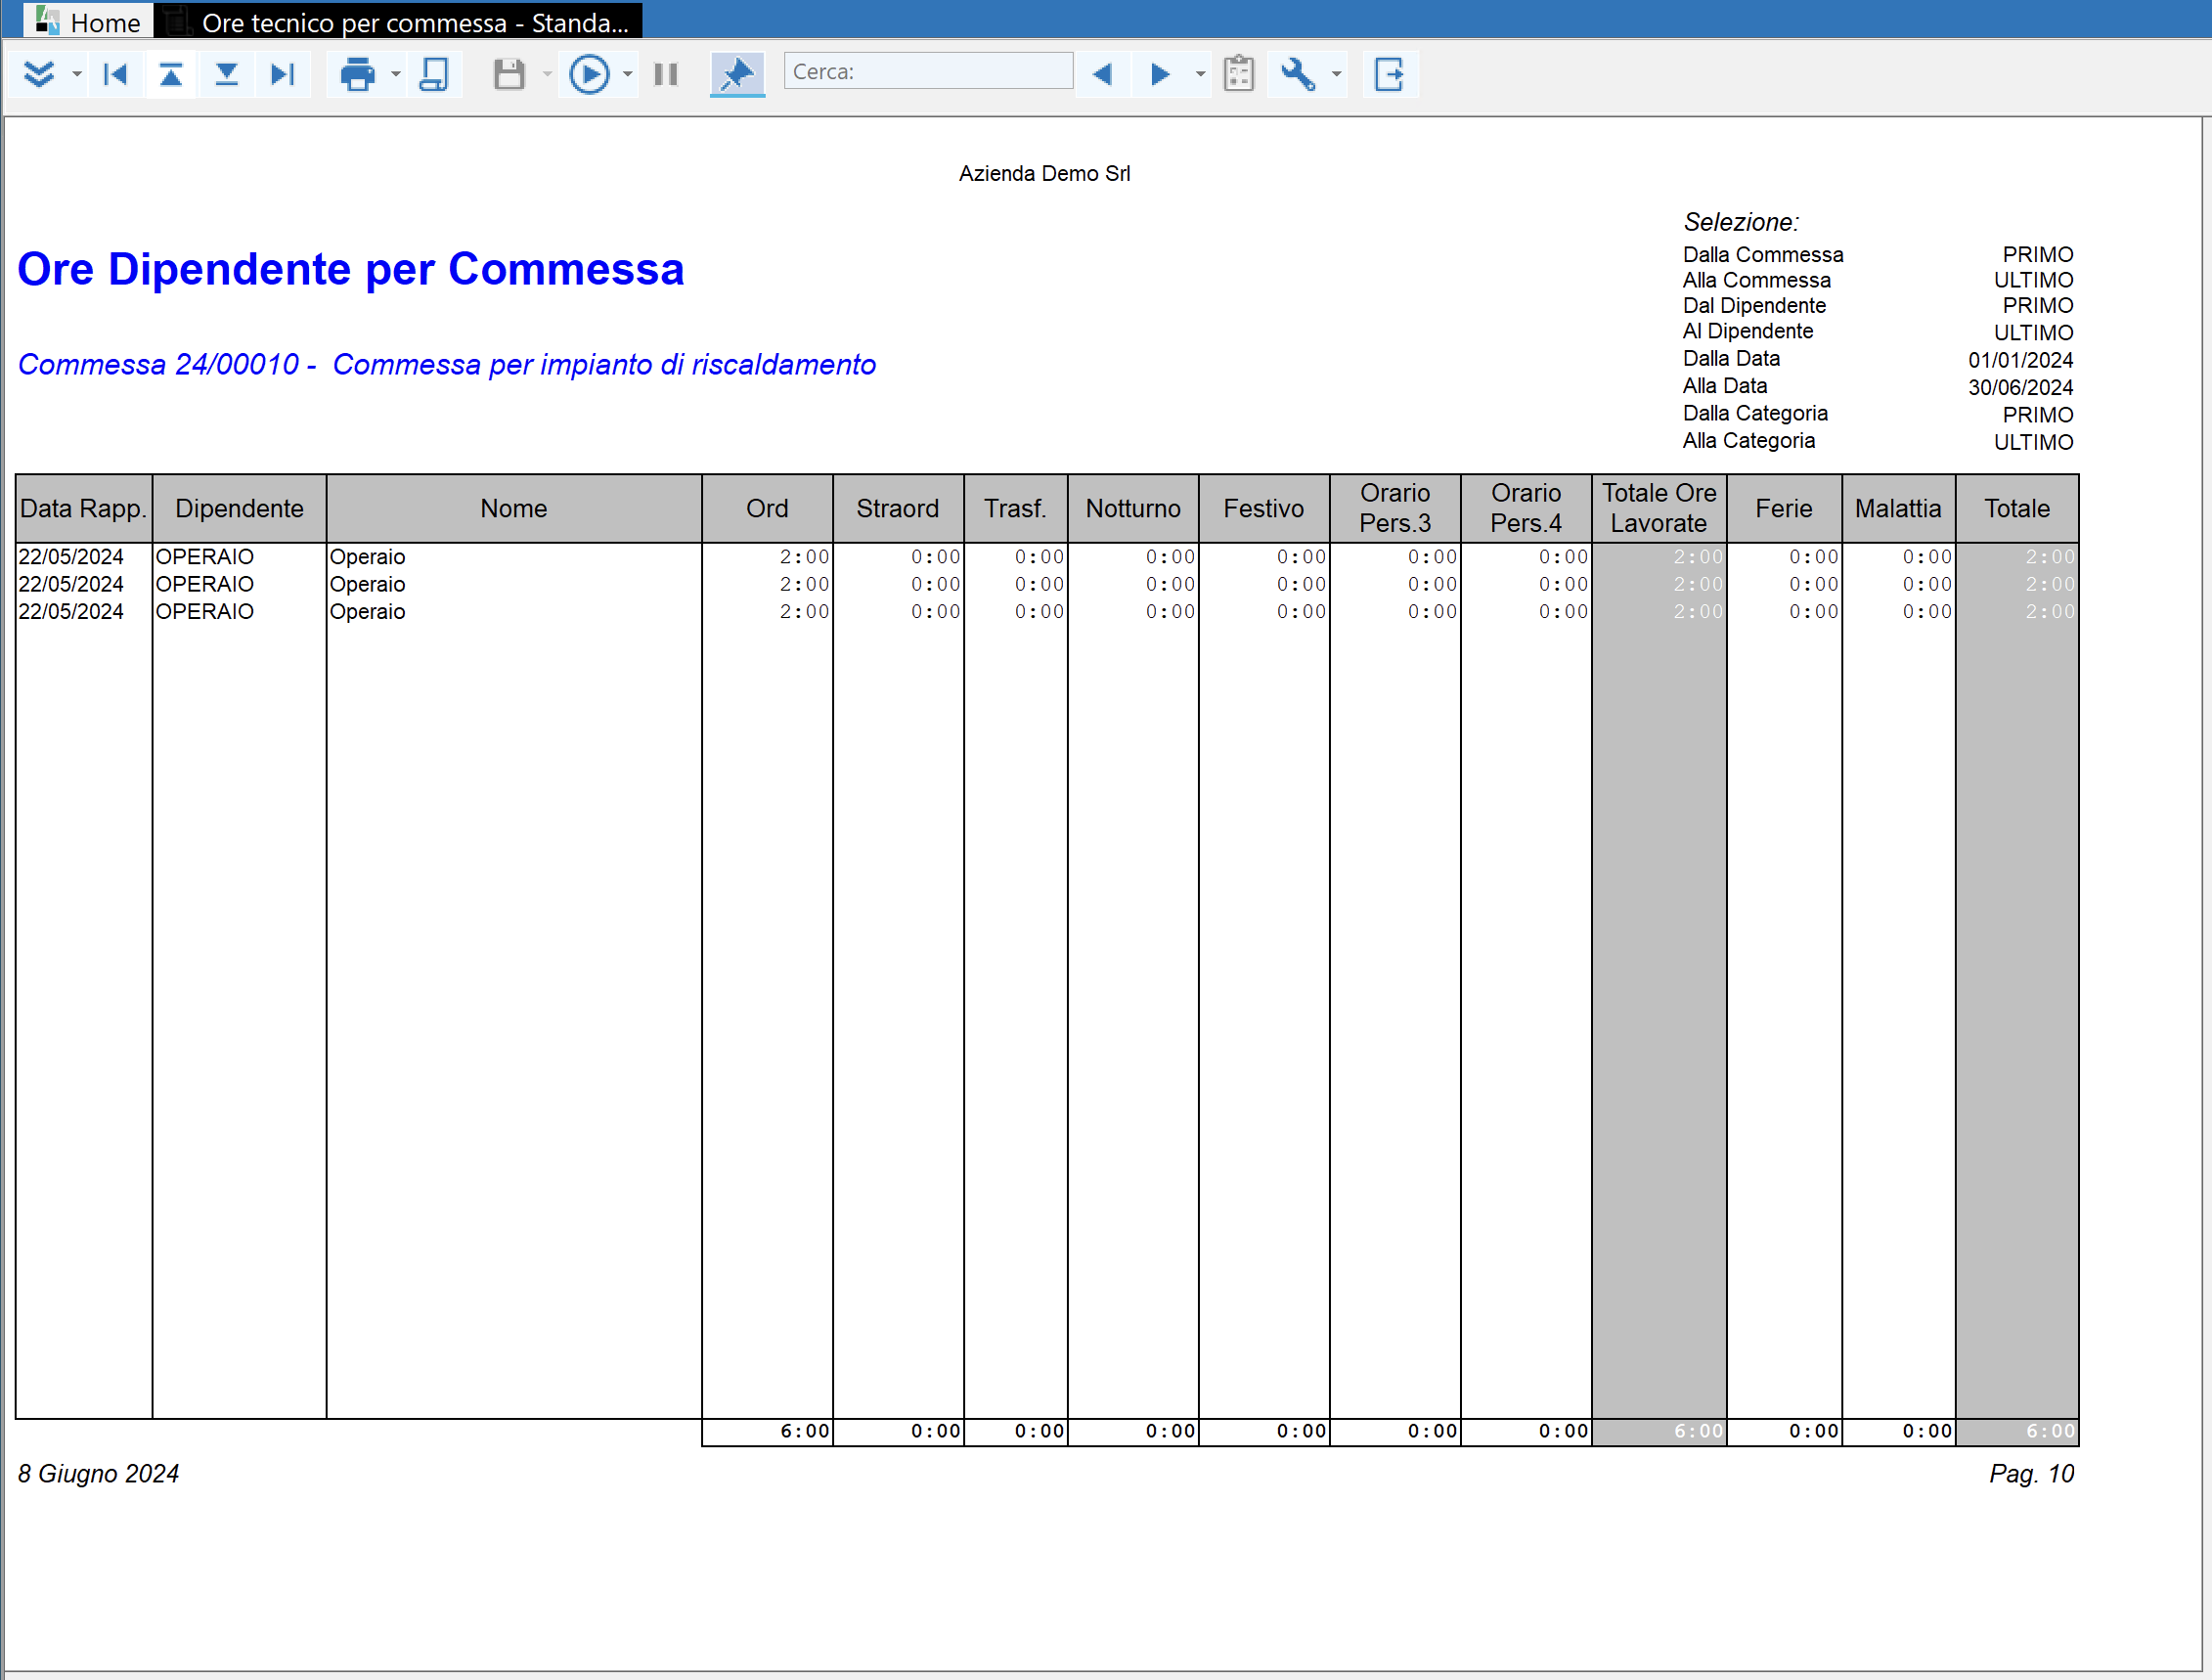Expand the wrench tools dropdown arrow
Image resolution: width=2212 pixels, height=1680 pixels.
(x=1337, y=74)
